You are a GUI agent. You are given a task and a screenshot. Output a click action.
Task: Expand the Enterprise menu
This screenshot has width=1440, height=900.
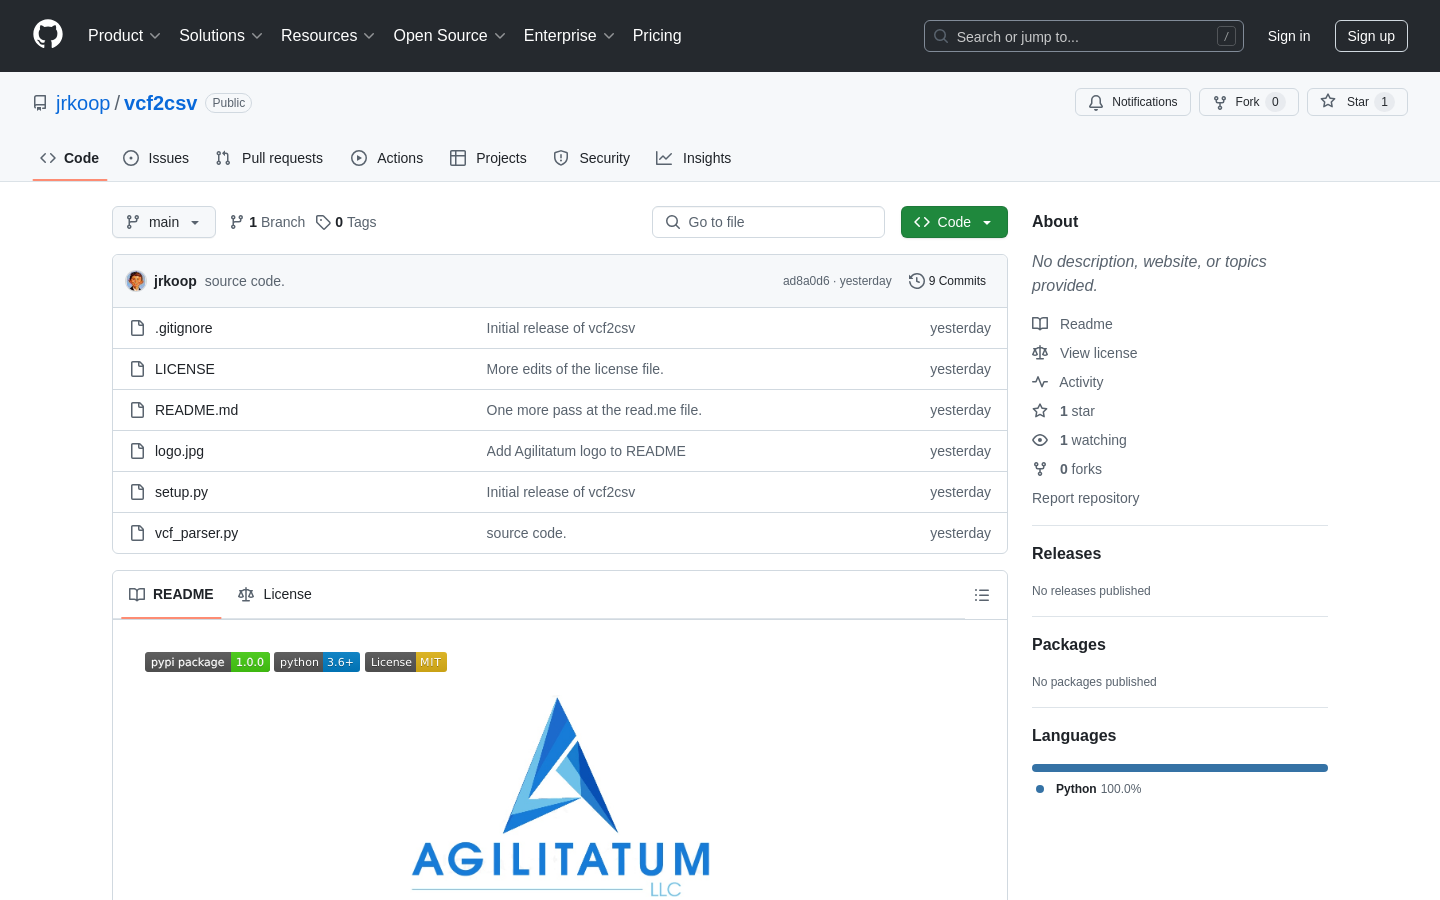tap(569, 36)
